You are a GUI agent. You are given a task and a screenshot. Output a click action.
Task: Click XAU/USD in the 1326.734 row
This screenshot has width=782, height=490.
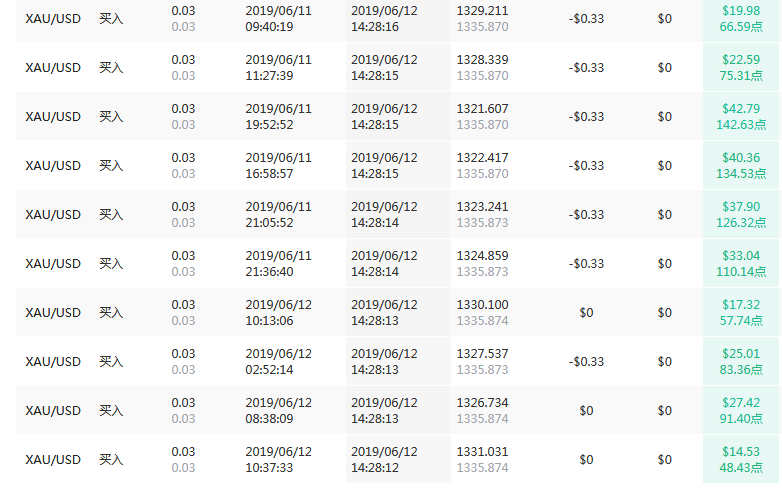53,410
